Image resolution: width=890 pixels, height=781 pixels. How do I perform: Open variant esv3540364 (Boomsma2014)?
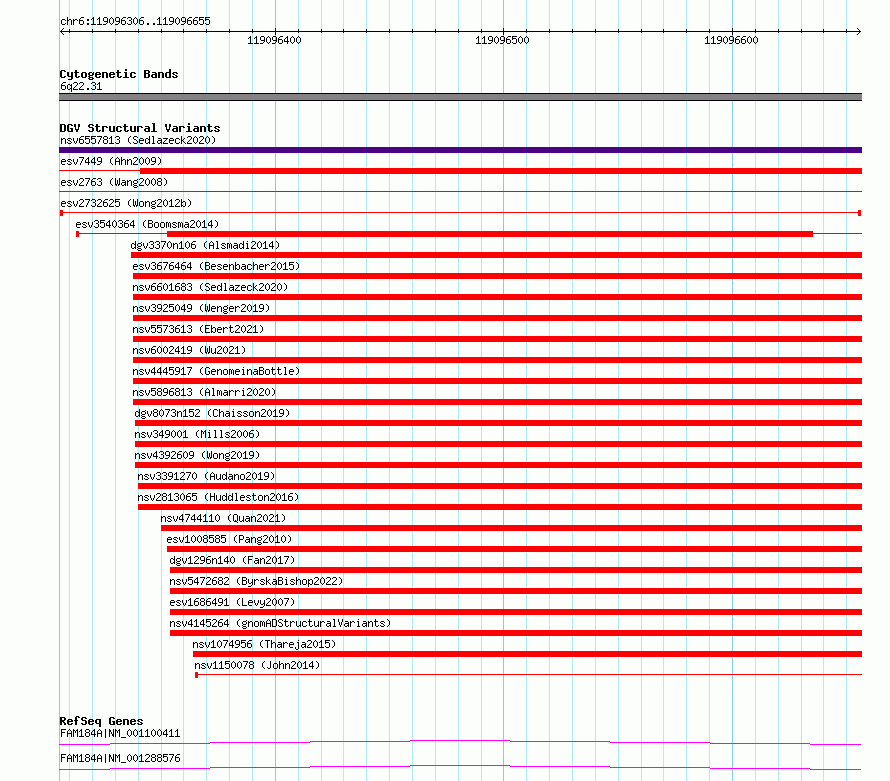147,224
